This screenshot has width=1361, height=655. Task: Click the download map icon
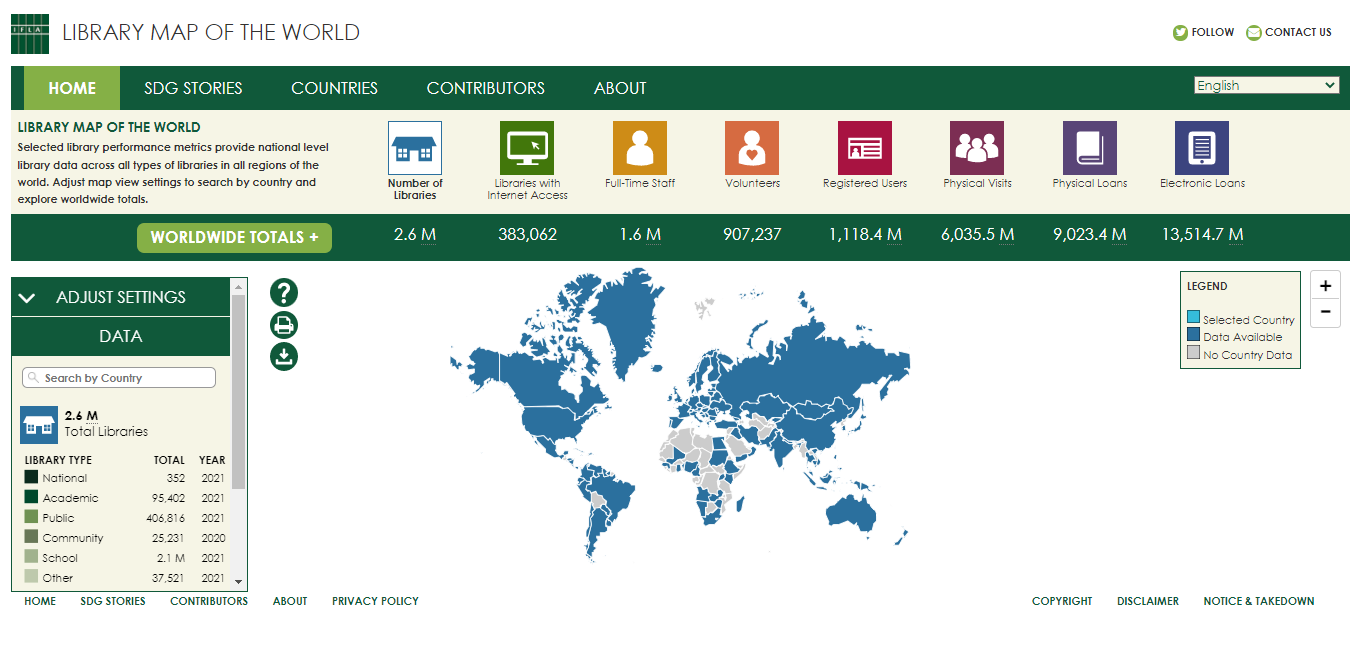pos(284,356)
